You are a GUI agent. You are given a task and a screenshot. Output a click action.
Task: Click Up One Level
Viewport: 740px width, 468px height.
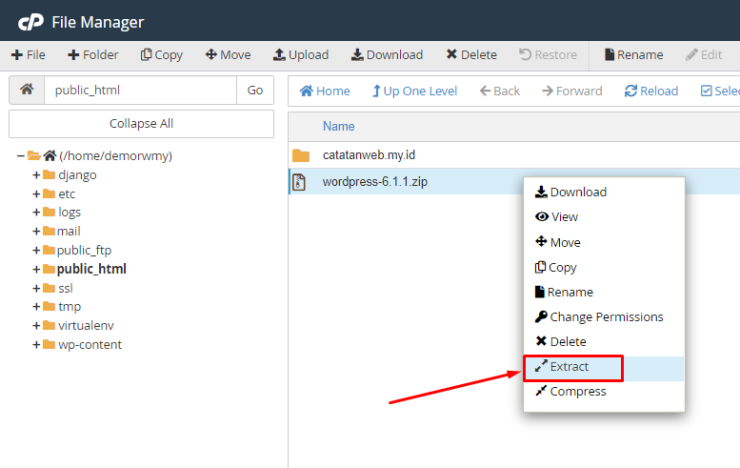(415, 91)
